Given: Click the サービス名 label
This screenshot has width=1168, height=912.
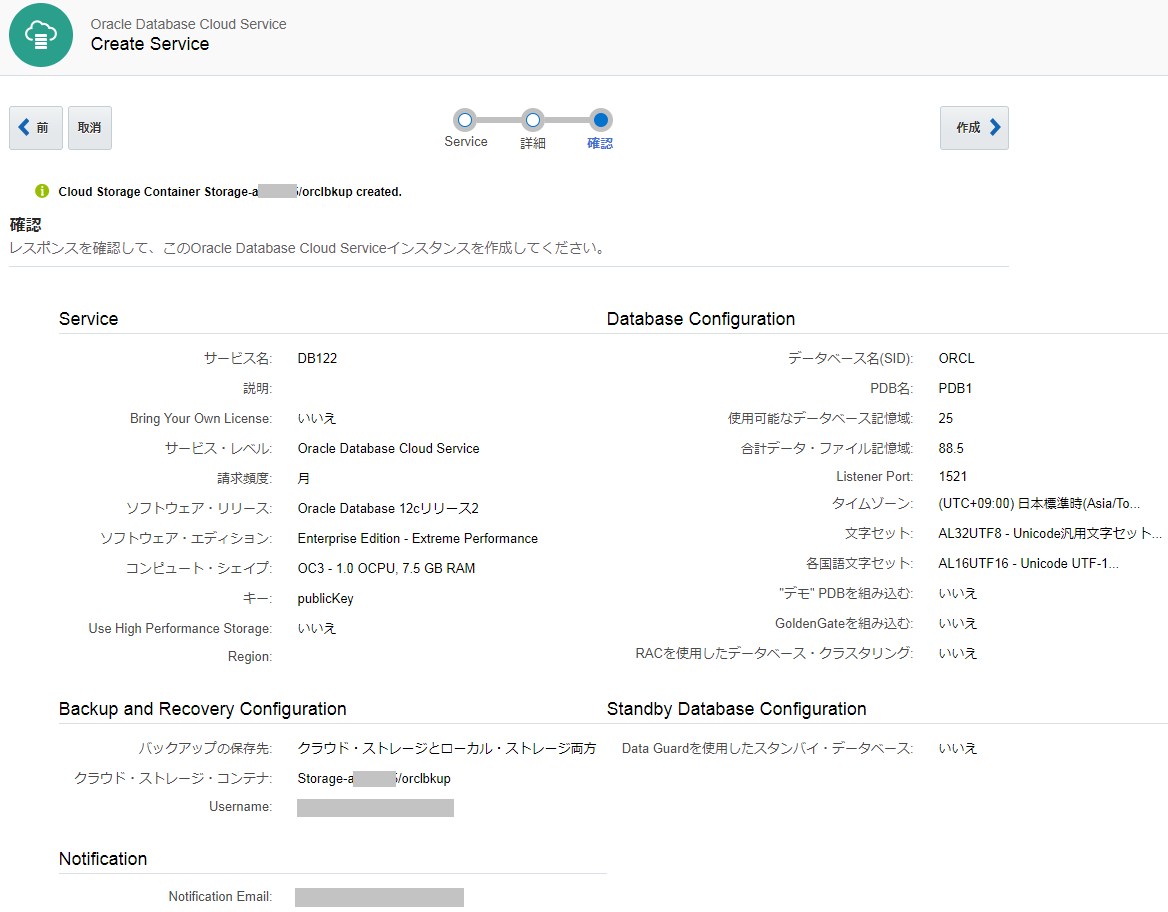Looking at the screenshot, I should pos(238,358).
